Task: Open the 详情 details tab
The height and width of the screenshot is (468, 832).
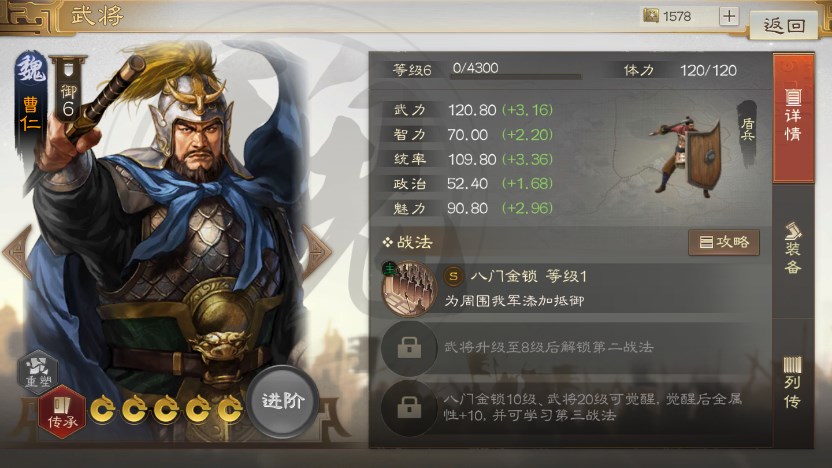Action: point(793,118)
